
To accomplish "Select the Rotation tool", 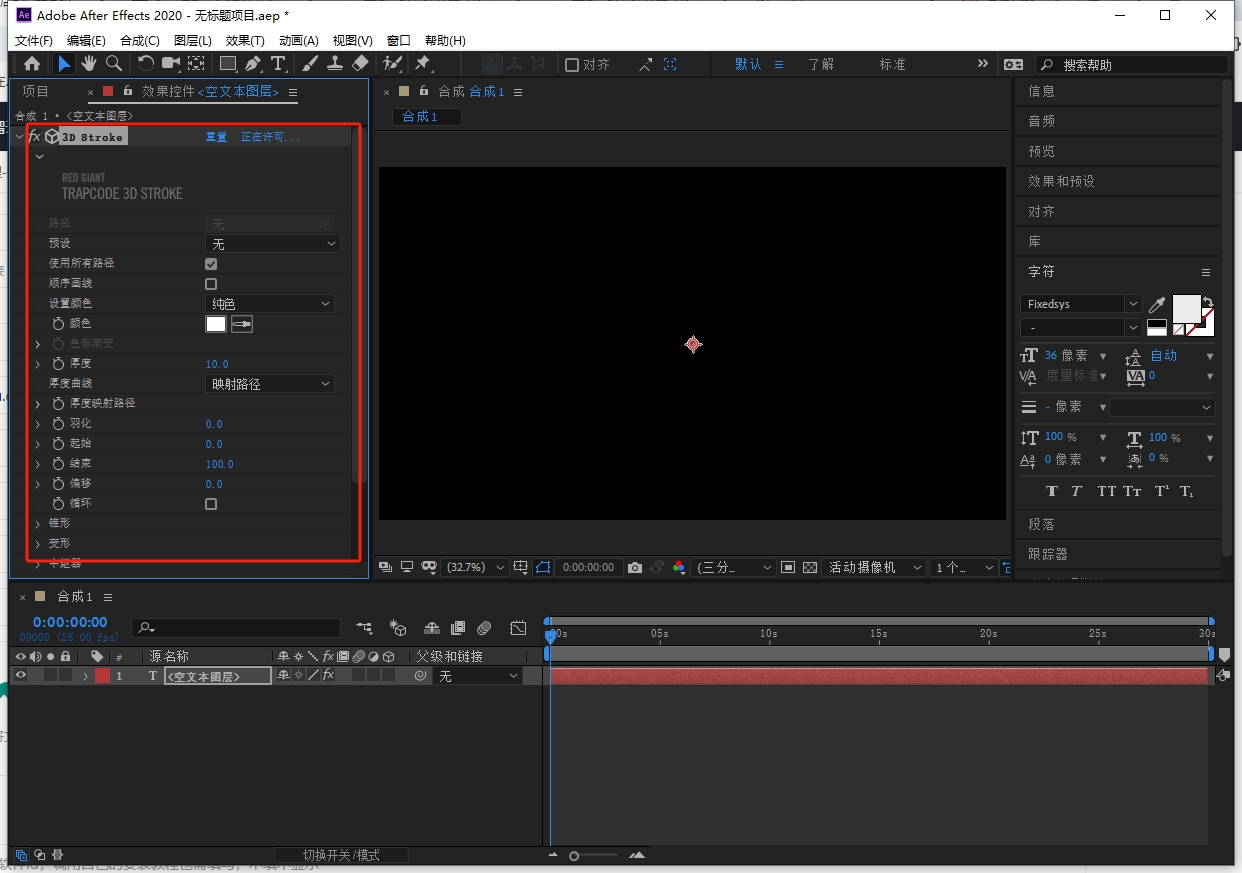I will point(146,64).
